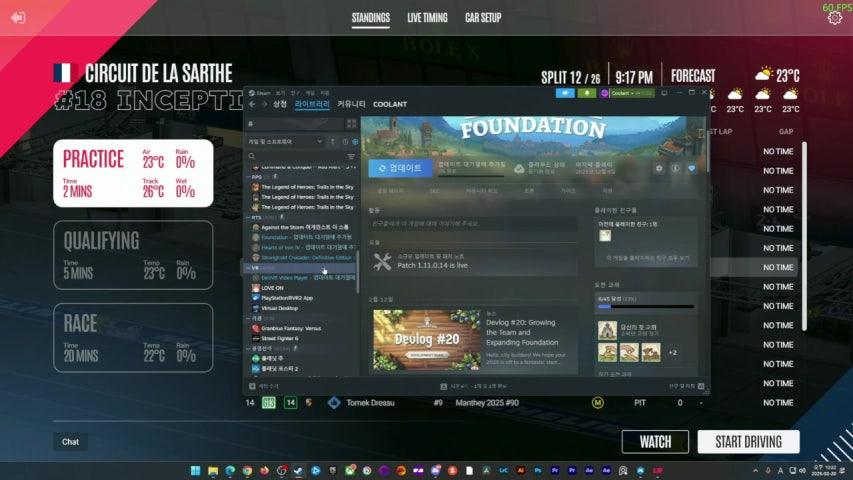Toggle the Foundation favorite heart icon
Screen dimensions: 853x480
691,169
